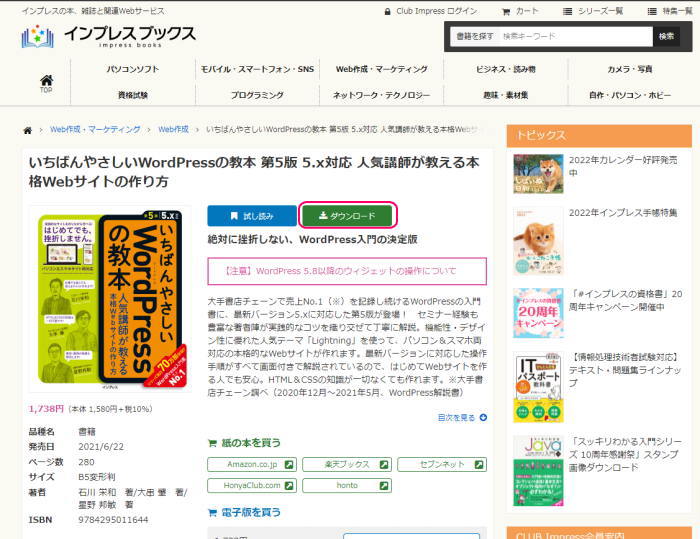The image size is (700, 539).
Task: Open the 趣味・素材集 category
Action: 506,95
